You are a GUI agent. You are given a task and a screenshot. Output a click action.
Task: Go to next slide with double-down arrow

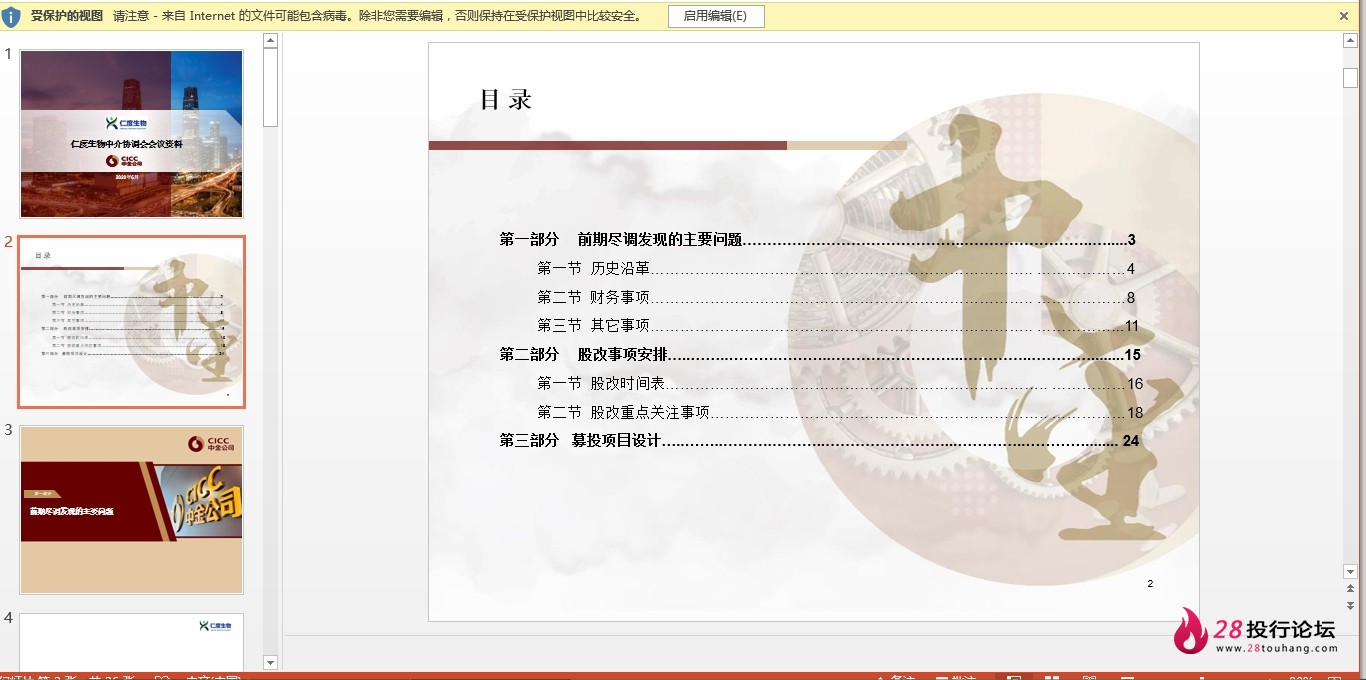[1351, 605]
